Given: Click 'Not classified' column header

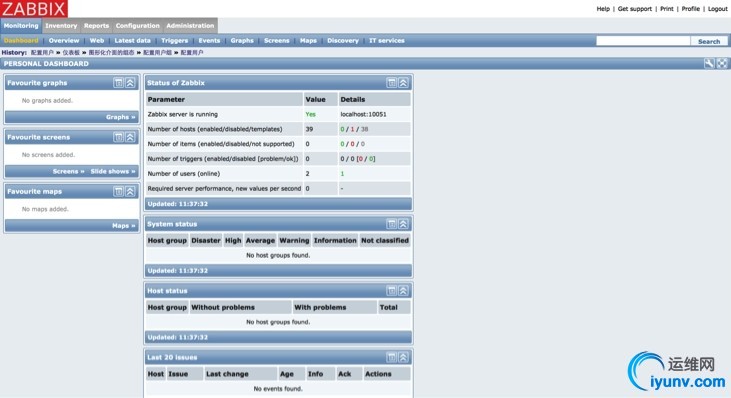Looking at the screenshot, I should tap(385, 240).
